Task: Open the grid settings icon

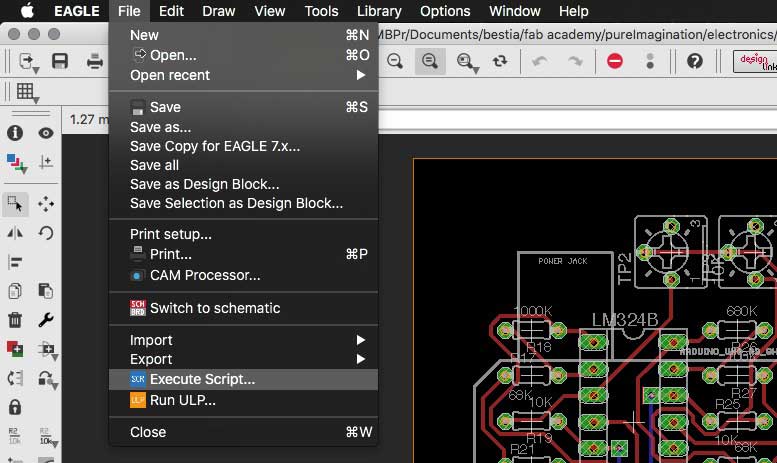Action: click(x=27, y=93)
